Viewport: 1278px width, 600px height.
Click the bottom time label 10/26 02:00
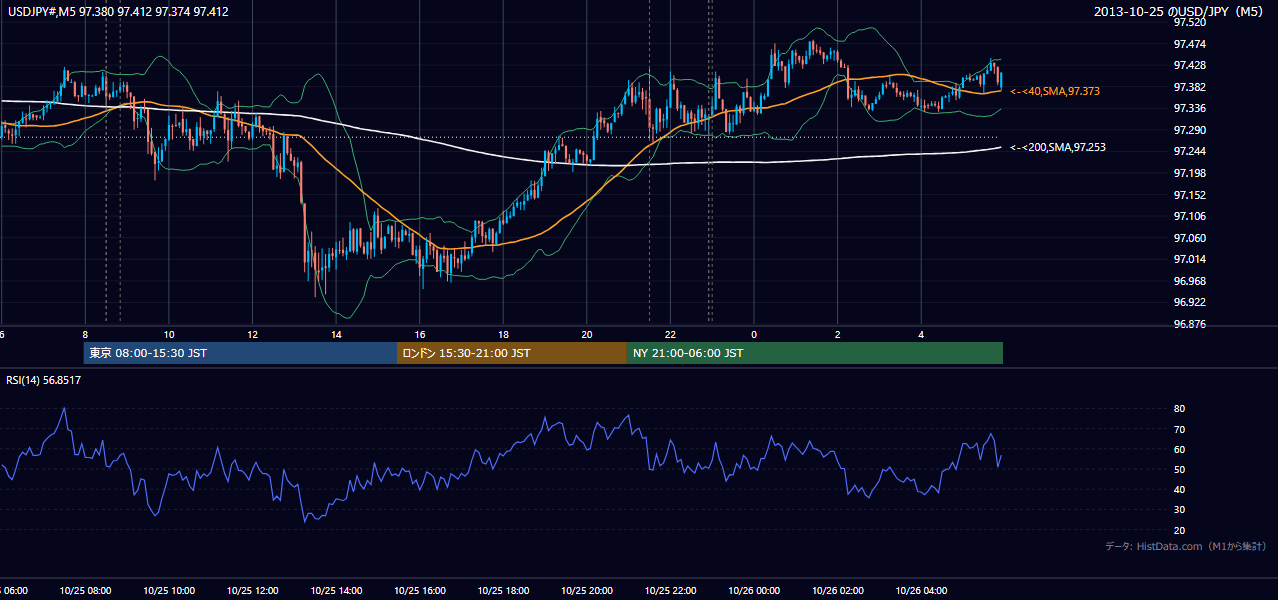coord(838,590)
